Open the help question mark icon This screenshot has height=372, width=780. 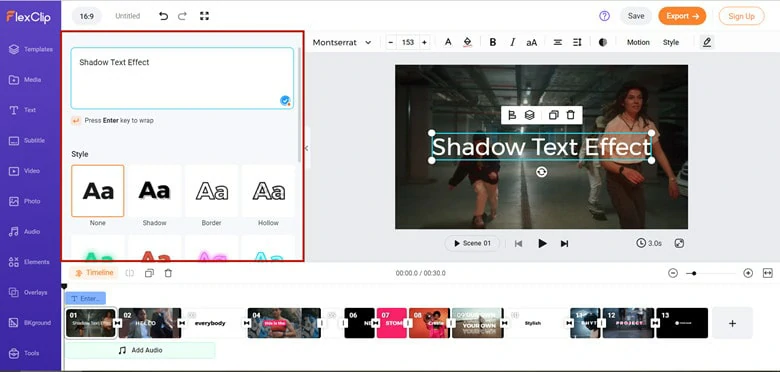(604, 16)
